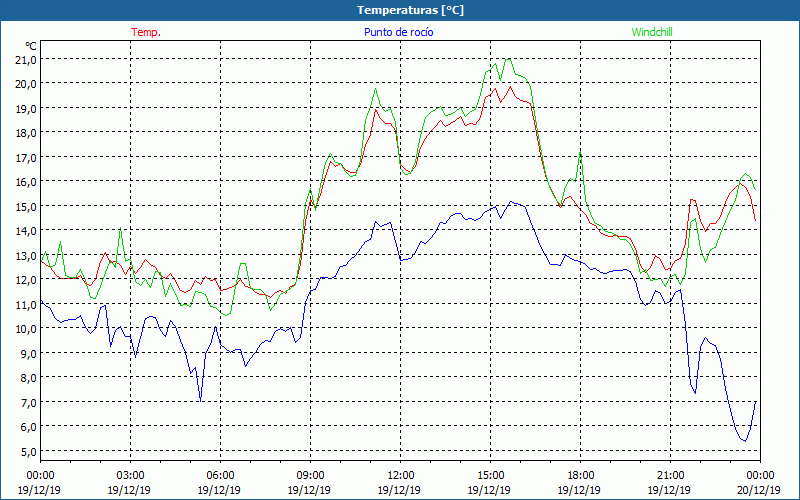Click the '14,0' y-axis value

click(x=27, y=231)
